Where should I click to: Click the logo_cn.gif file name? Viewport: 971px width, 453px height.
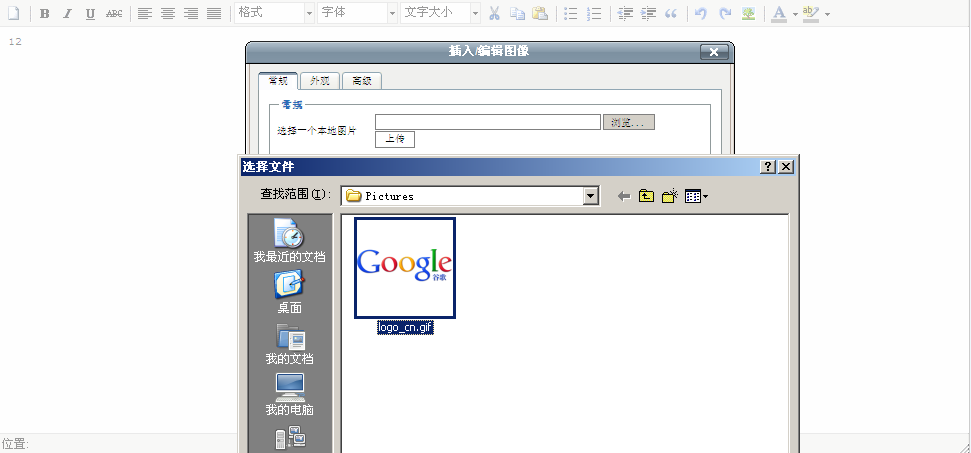[x=405, y=327]
